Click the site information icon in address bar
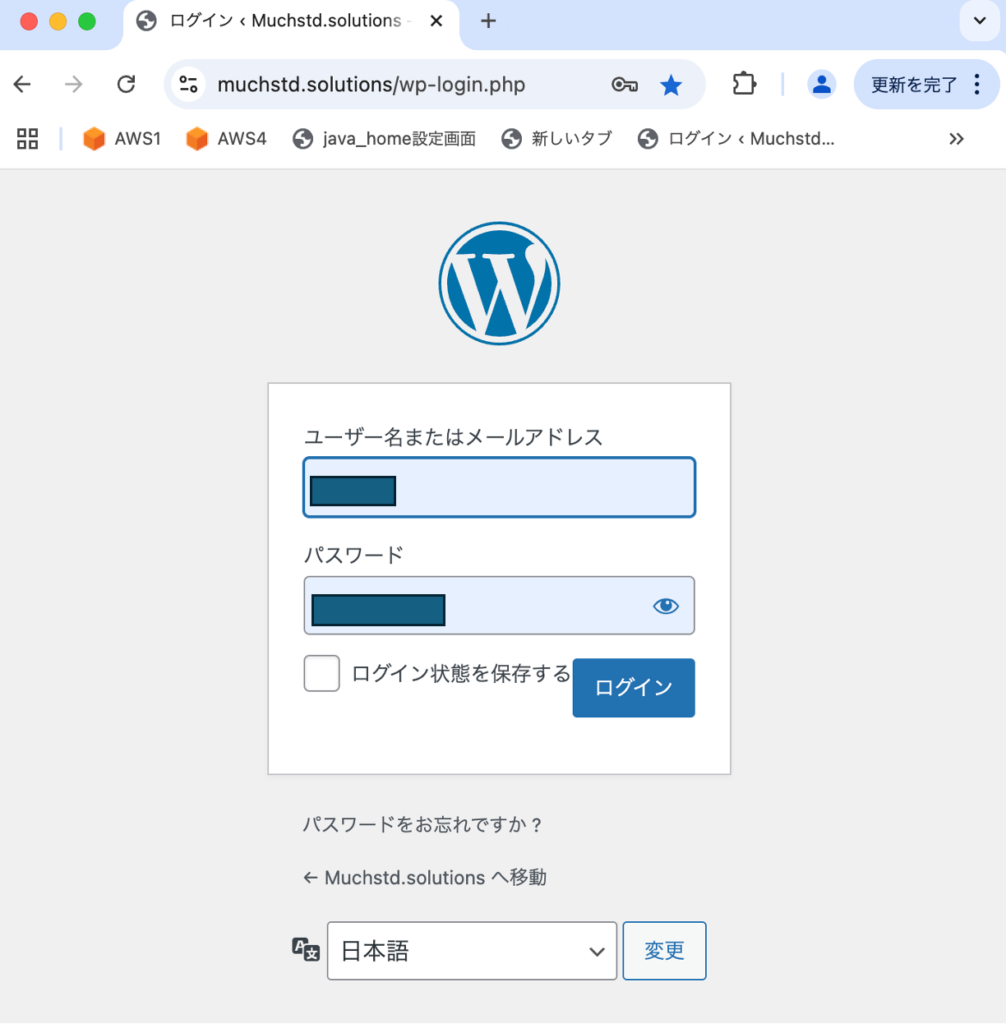The width and height of the screenshot is (1006, 1024). (189, 84)
